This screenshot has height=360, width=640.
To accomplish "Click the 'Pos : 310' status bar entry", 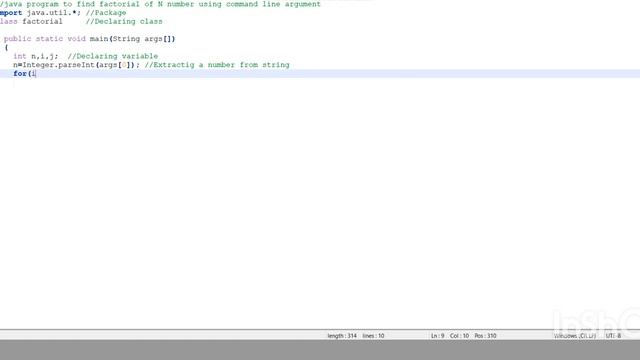I will pyautogui.click(x=485, y=336).
